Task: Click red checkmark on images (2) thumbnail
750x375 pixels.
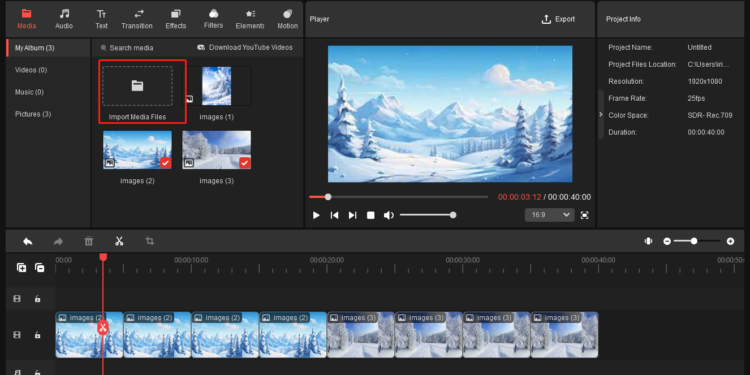Action: (x=165, y=163)
